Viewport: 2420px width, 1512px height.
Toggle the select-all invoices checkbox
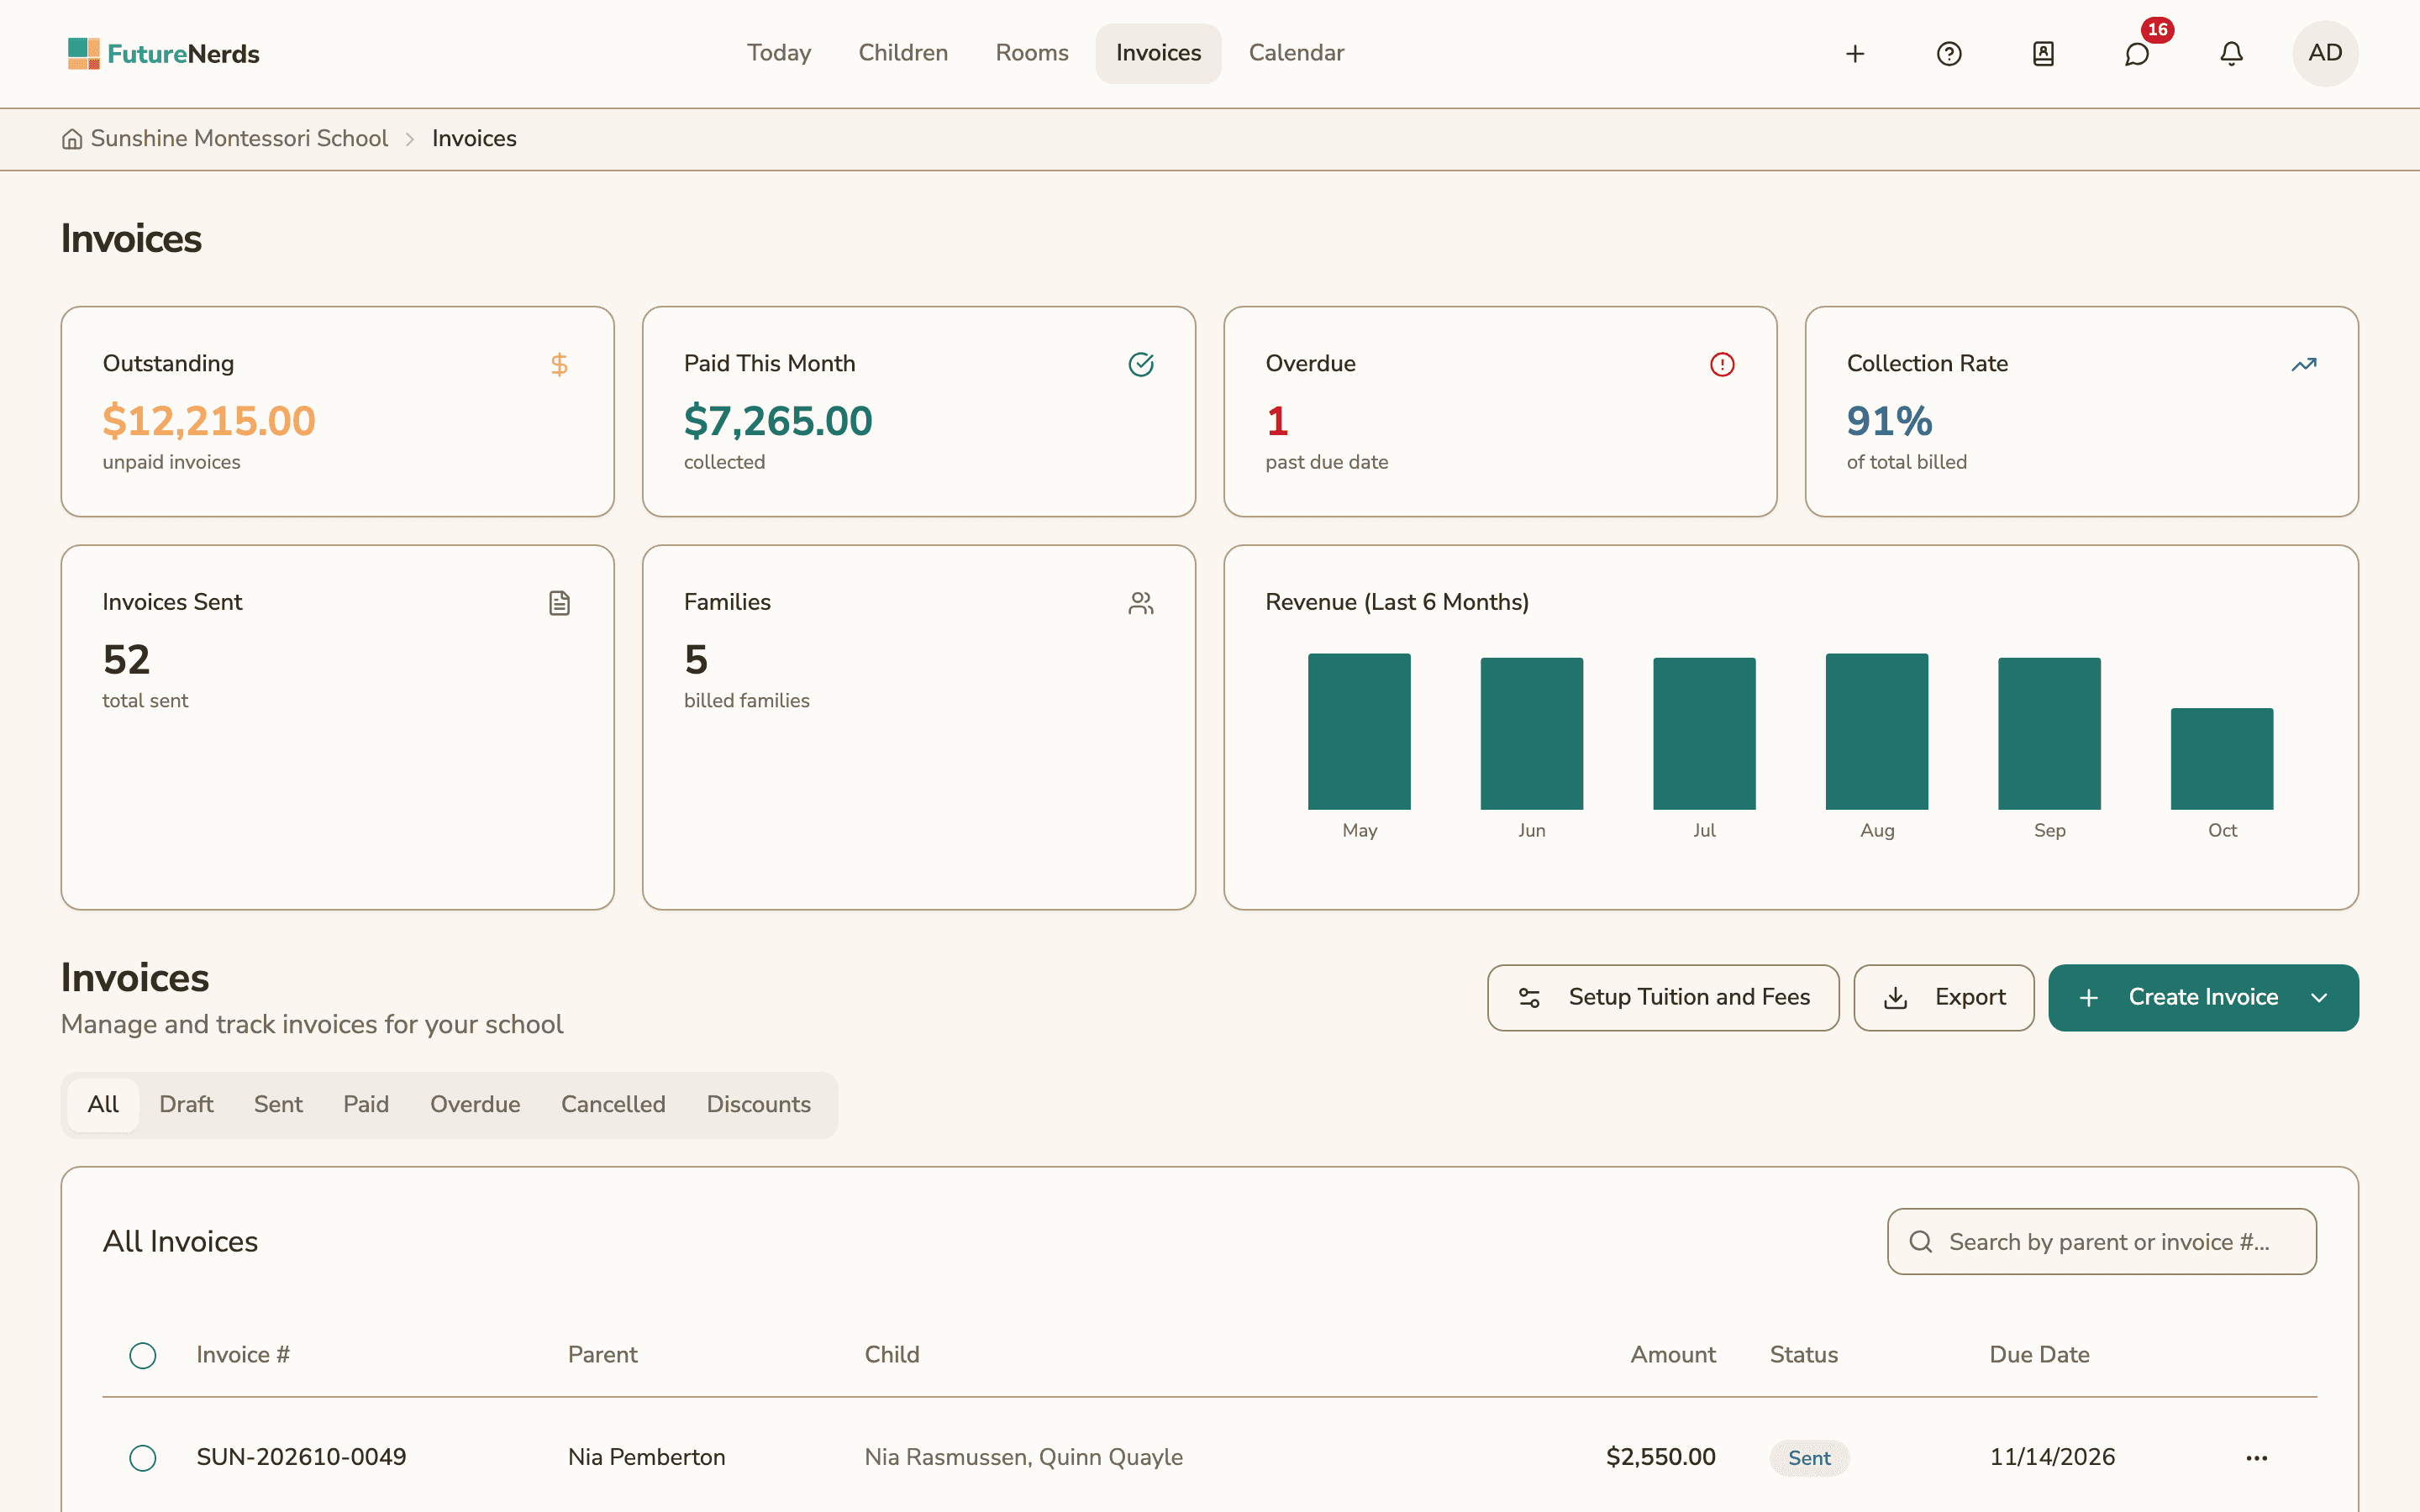click(x=143, y=1355)
